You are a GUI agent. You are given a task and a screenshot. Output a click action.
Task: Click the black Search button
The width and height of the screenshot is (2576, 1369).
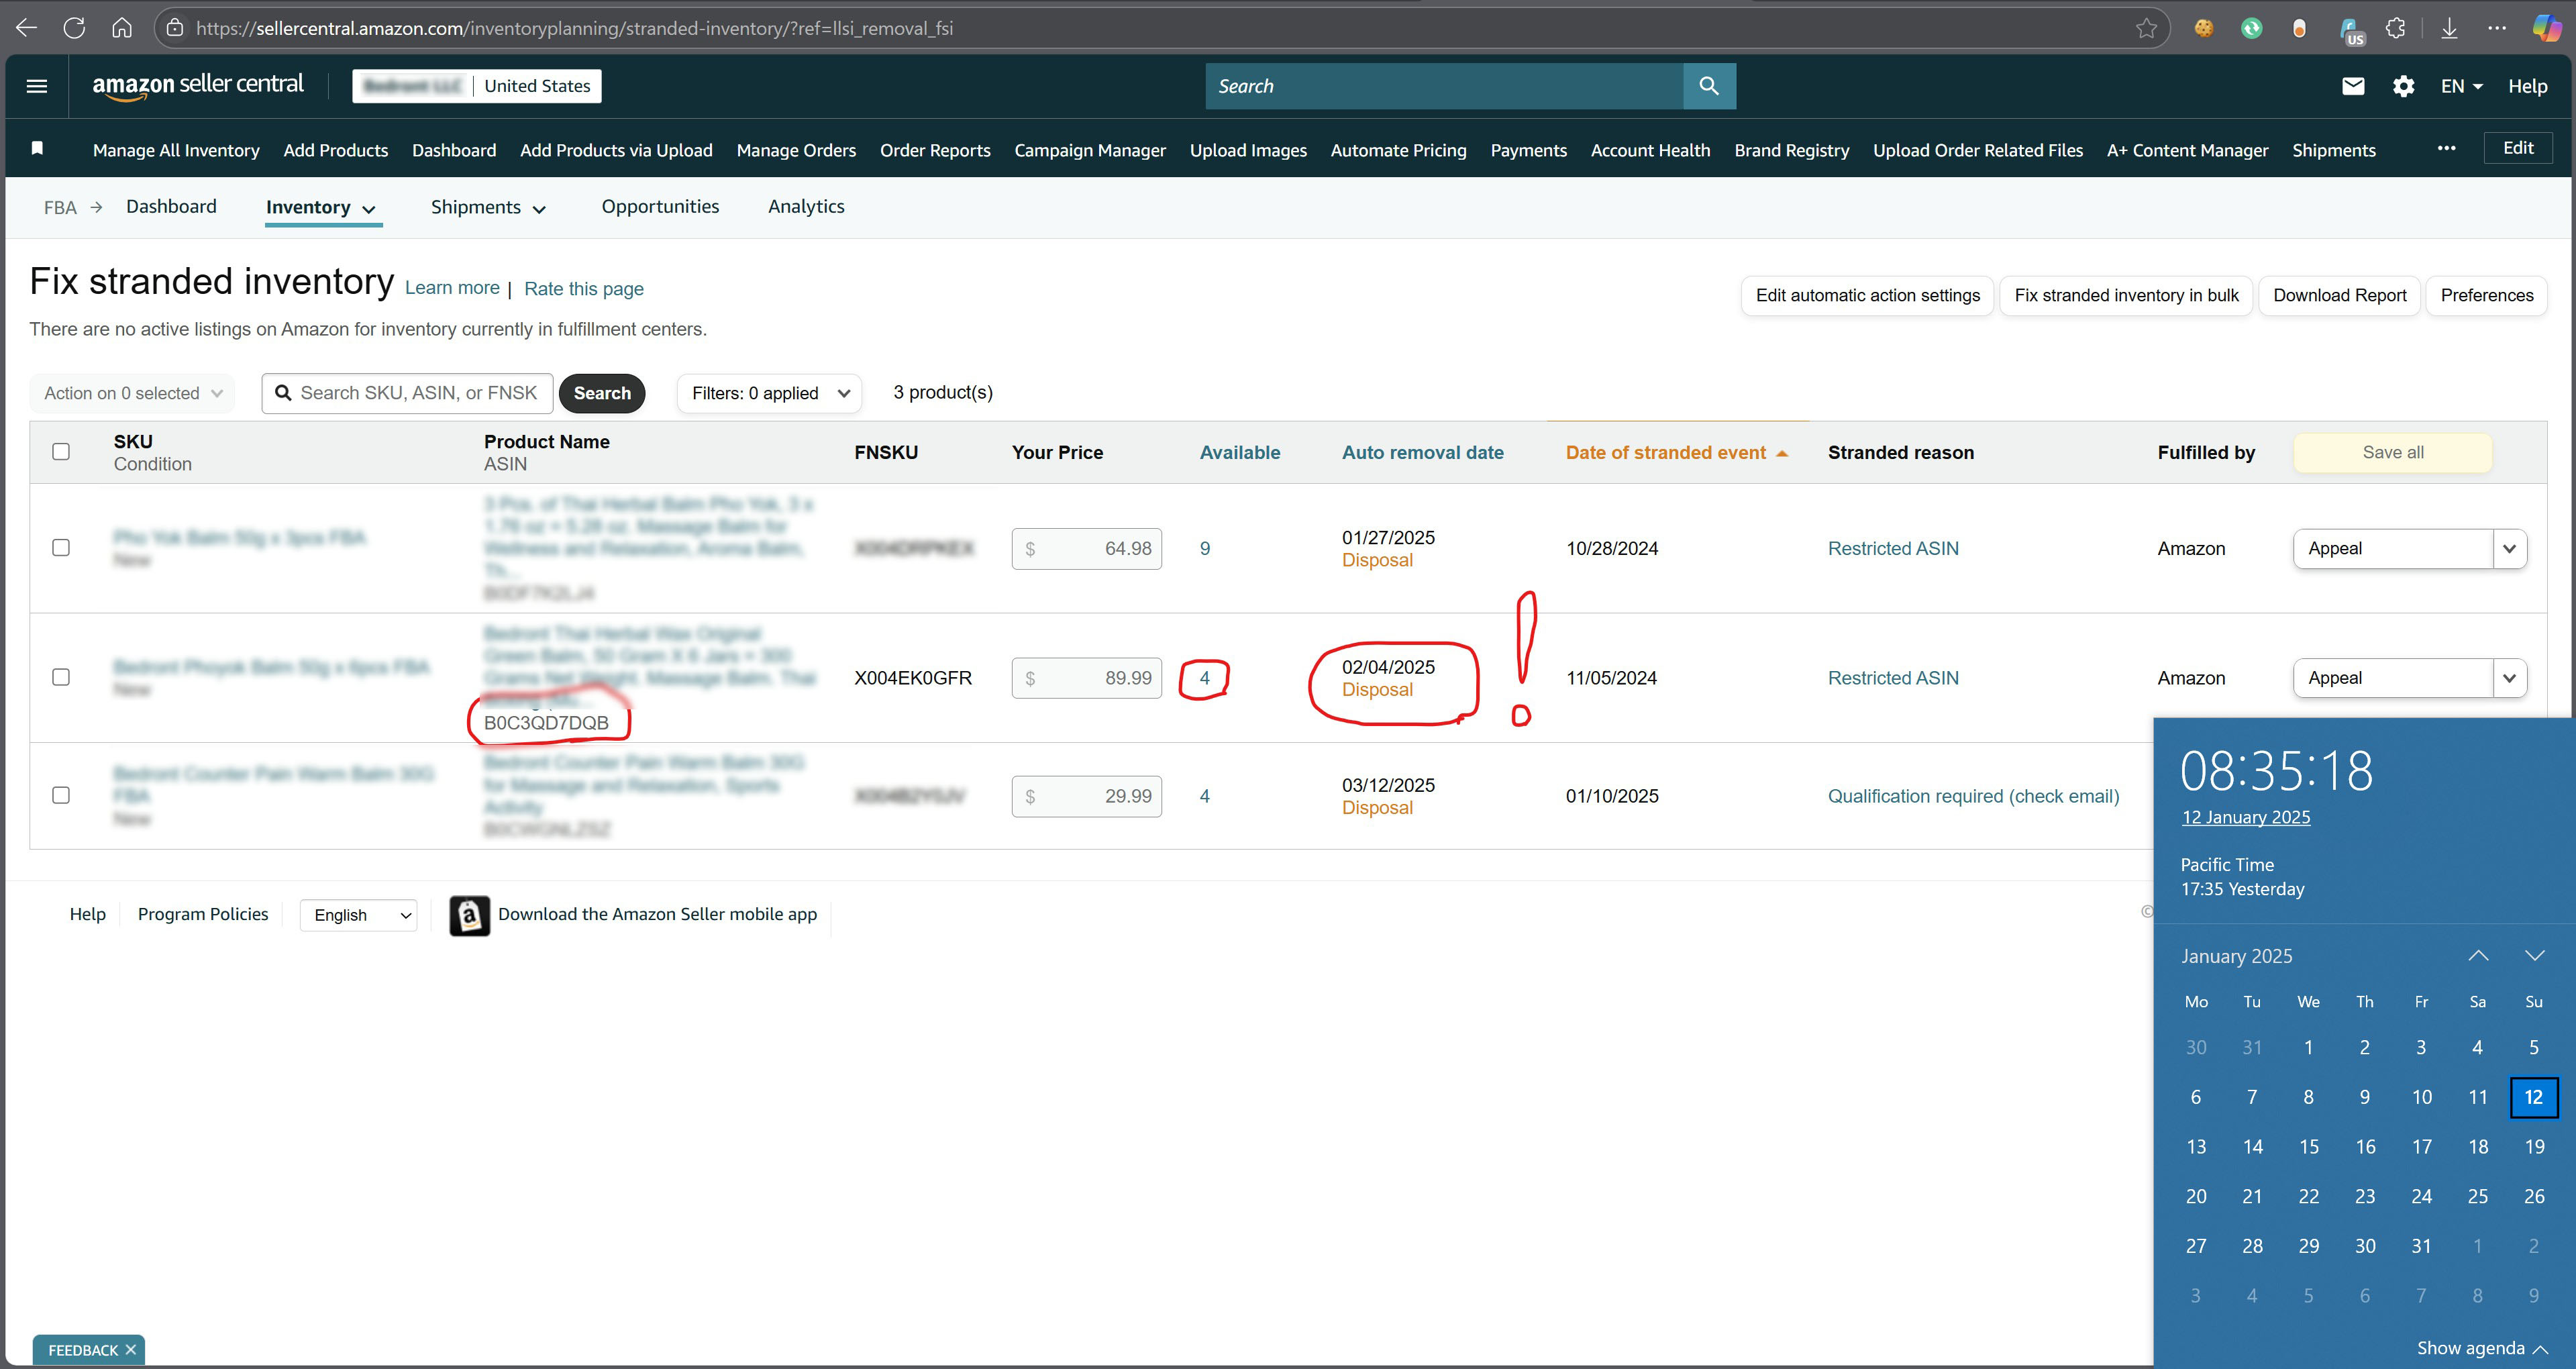click(602, 393)
